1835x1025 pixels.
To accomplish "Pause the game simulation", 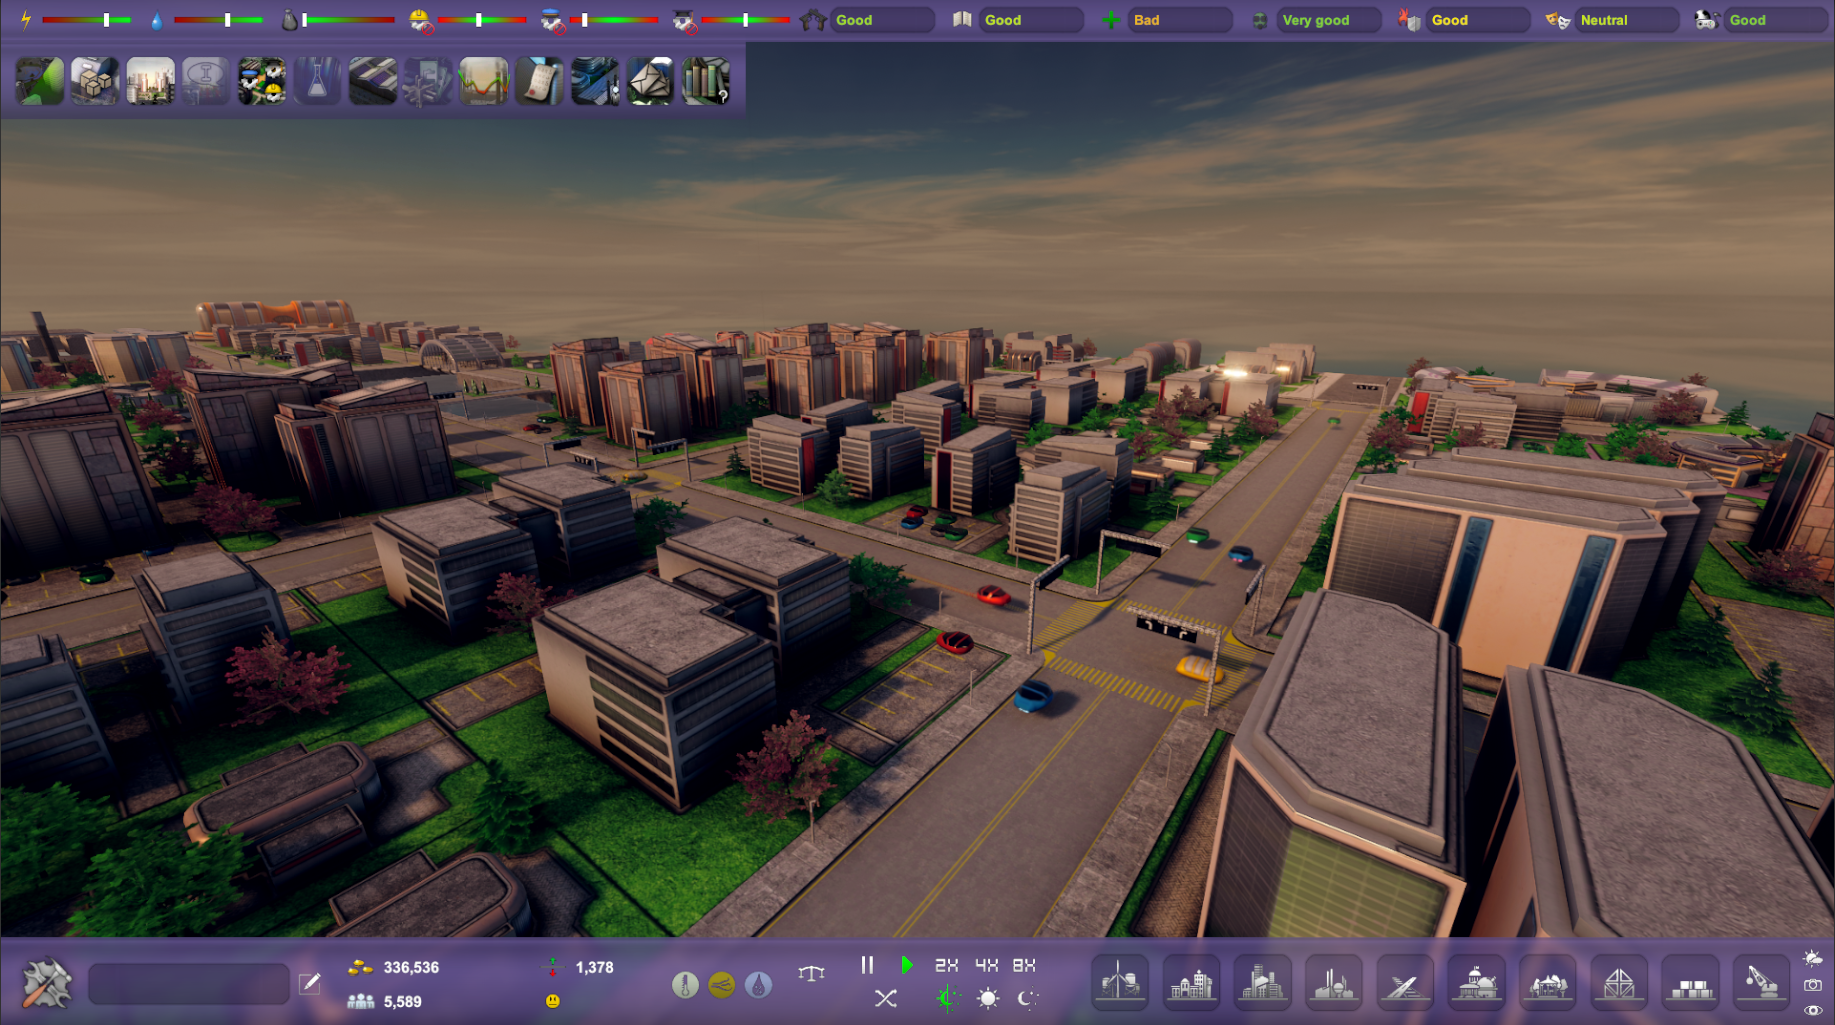I will pyautogui.click(x=867, y=965).
